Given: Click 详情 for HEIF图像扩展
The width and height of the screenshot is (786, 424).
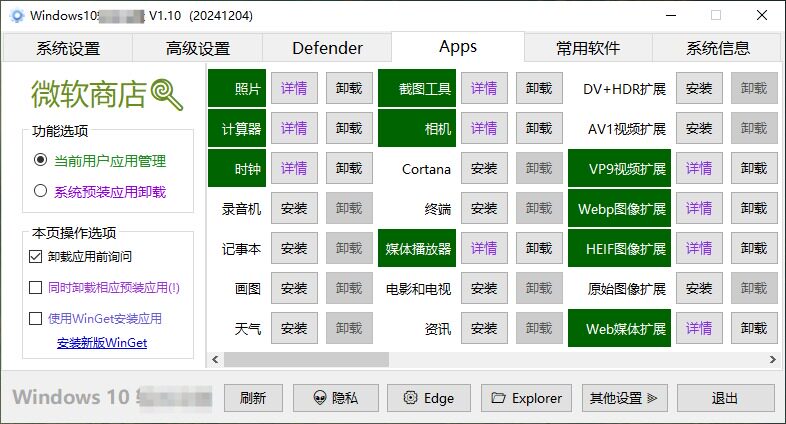Looking at the screenshot, I should point(699,248).
